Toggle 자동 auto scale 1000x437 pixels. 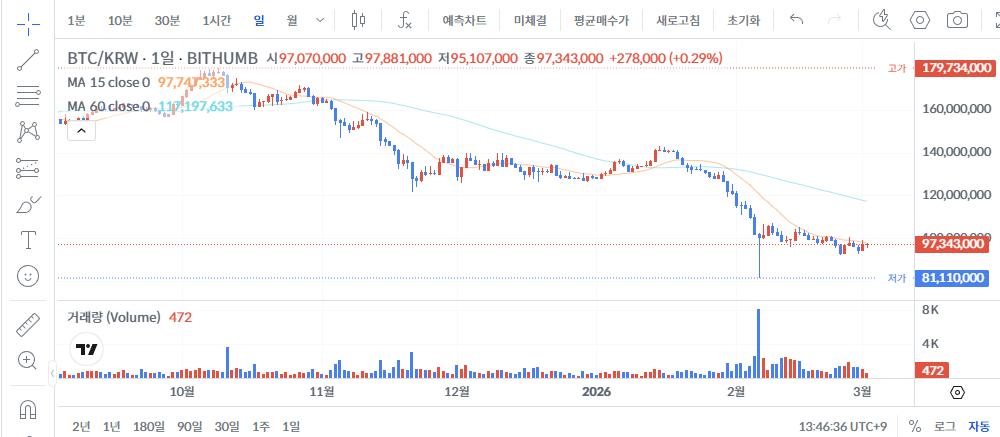tap(978, 426)
